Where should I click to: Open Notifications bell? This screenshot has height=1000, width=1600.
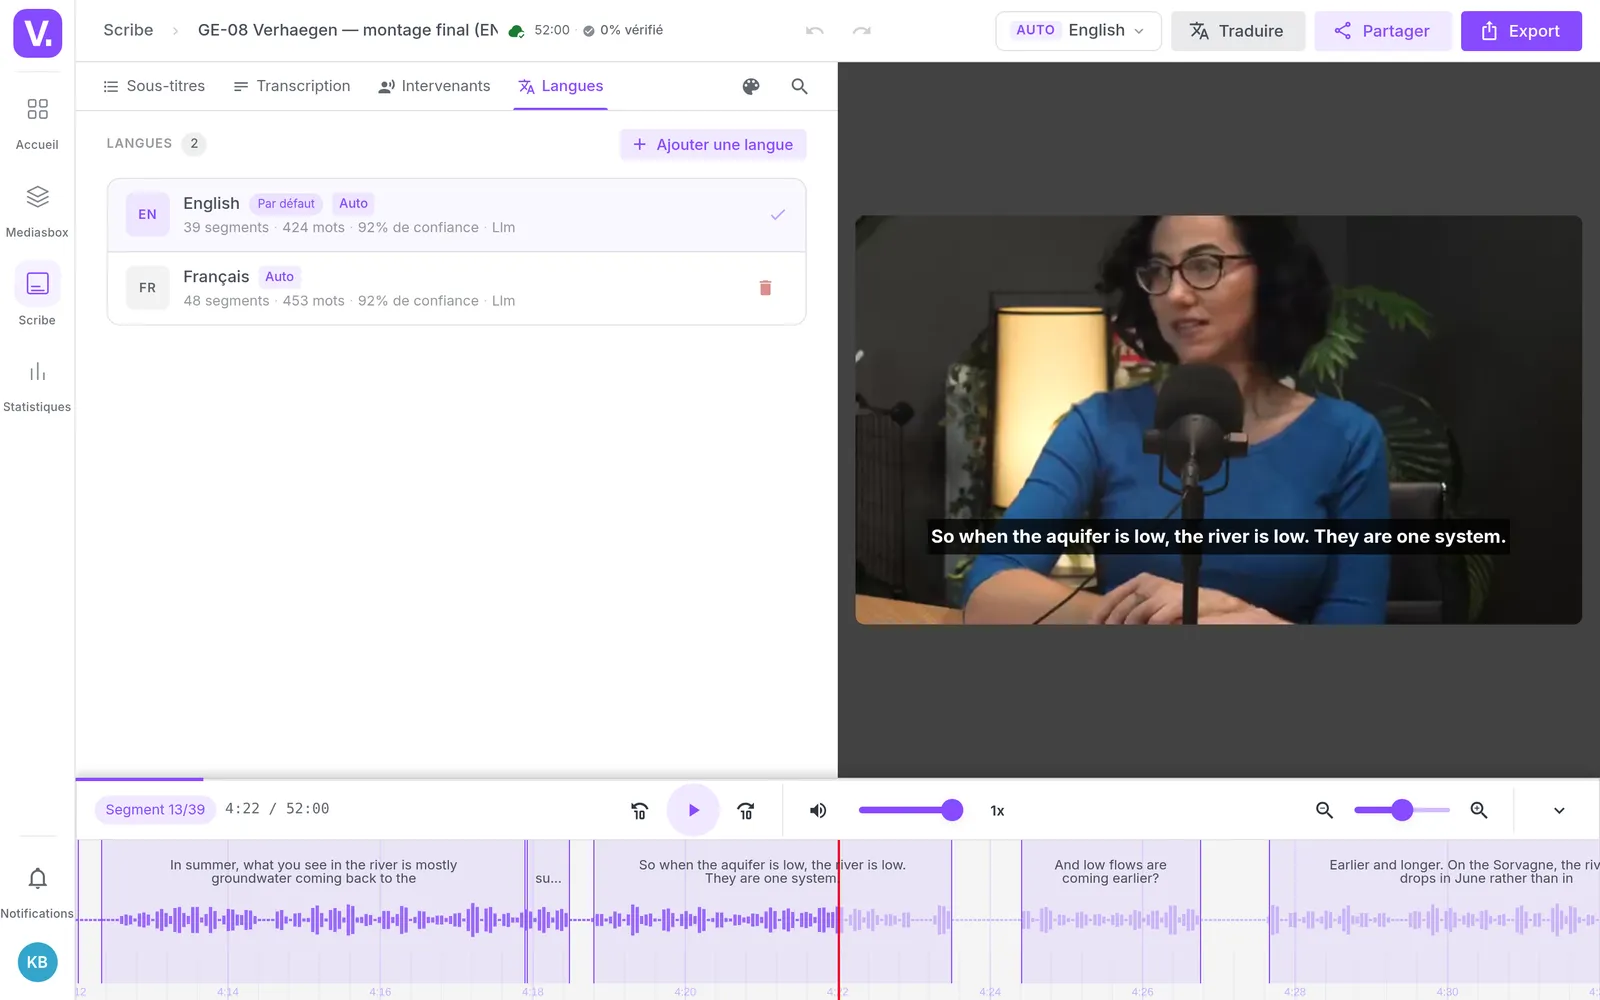point(37,891)
